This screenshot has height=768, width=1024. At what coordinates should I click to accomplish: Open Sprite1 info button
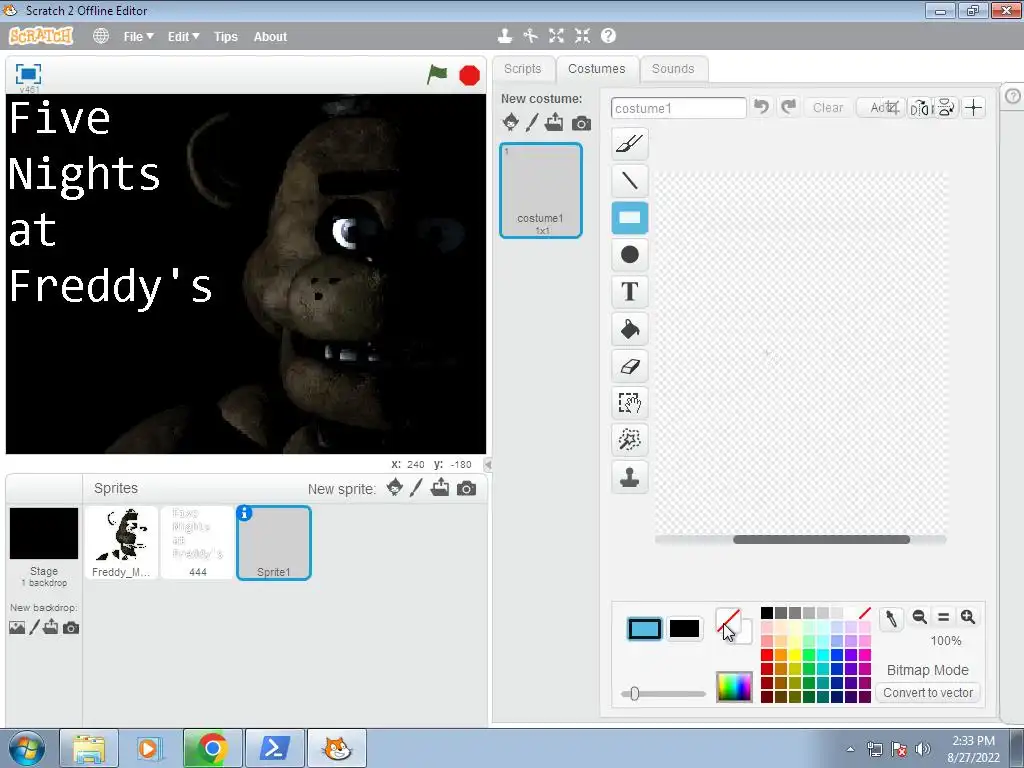tap(244, 513)
